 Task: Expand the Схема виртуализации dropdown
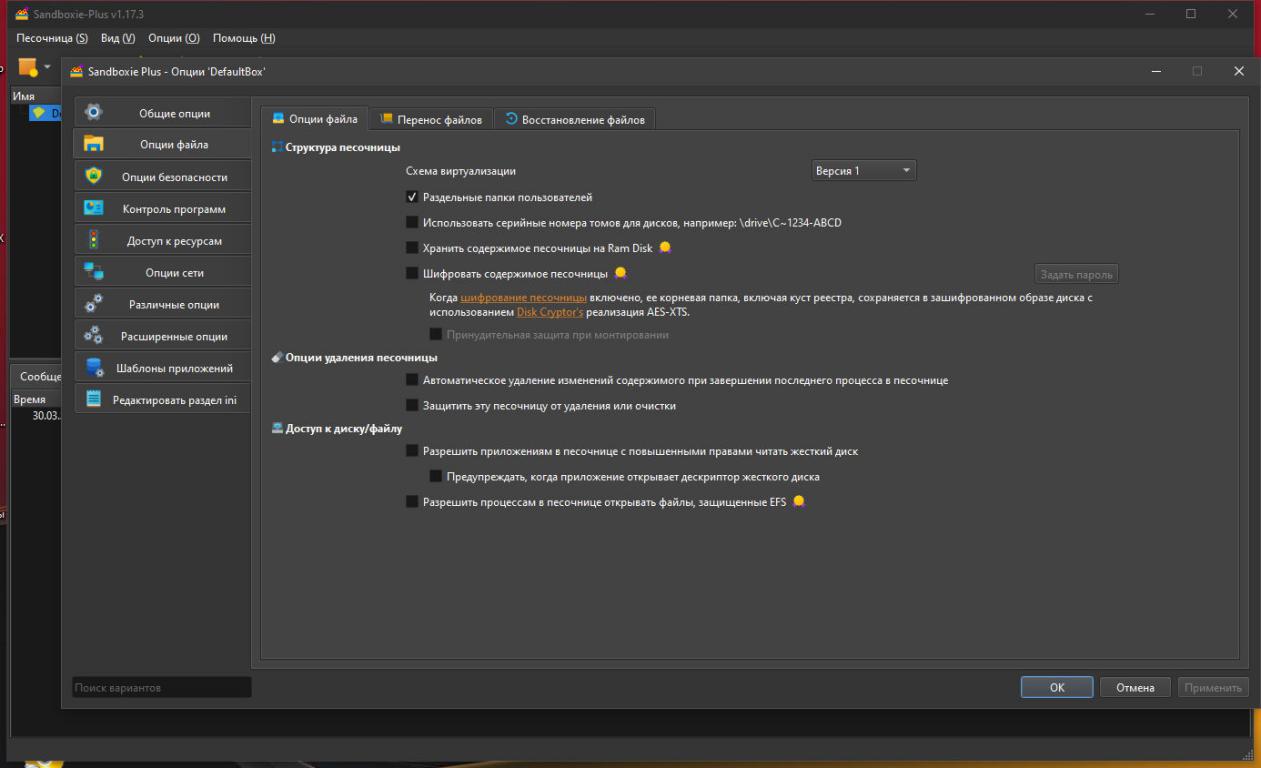[863, 171]
